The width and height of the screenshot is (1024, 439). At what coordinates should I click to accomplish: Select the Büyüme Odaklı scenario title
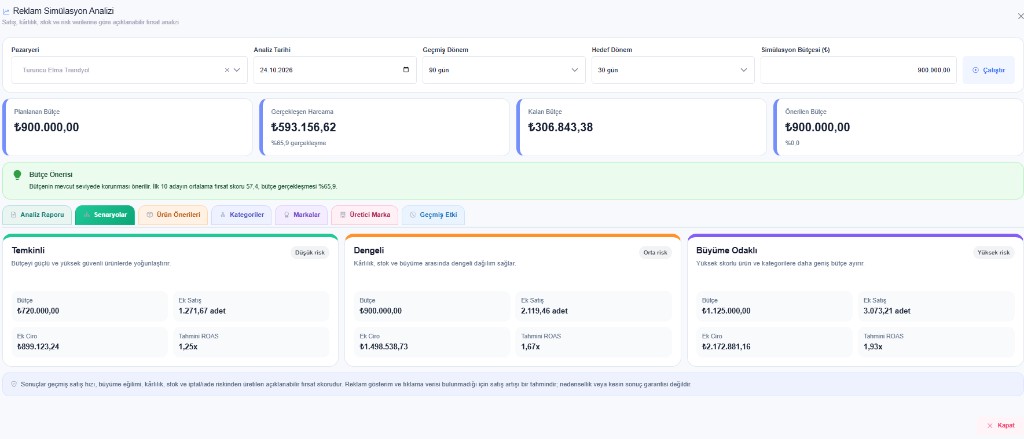coord(727,251)
